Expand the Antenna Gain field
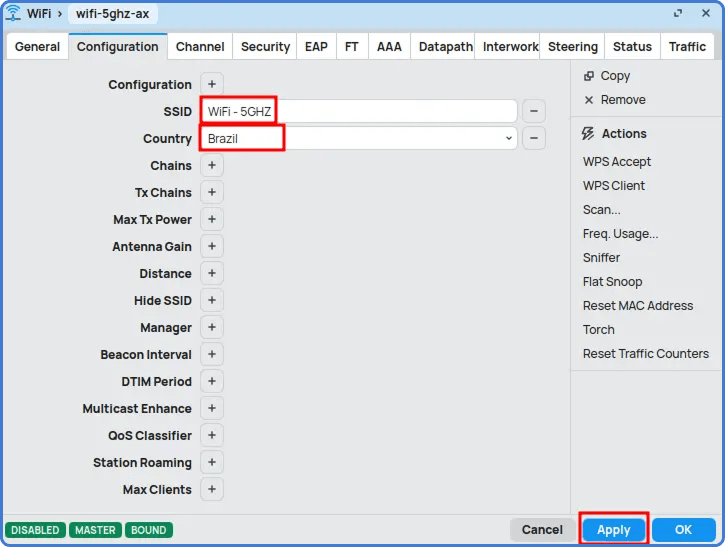This screenshot has height=547, width=725. coord(212,246)
